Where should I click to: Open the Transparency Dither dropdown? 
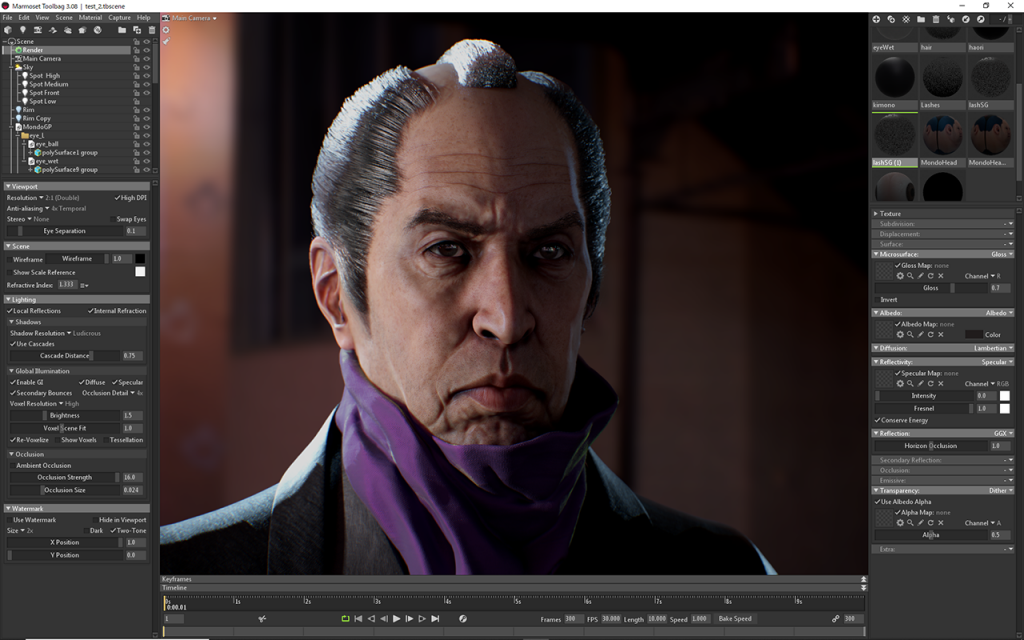[x=1000, y=490]
